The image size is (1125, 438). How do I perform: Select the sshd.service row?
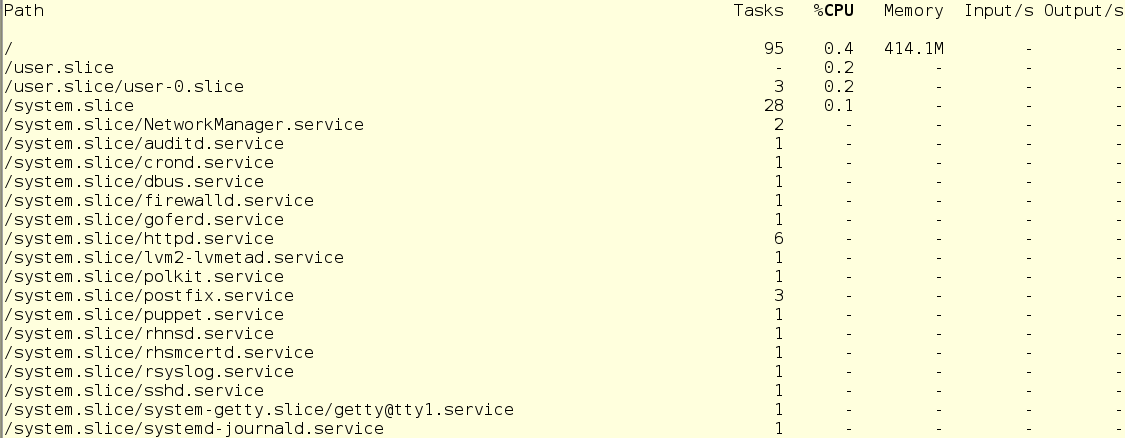[x=562, y=391]
